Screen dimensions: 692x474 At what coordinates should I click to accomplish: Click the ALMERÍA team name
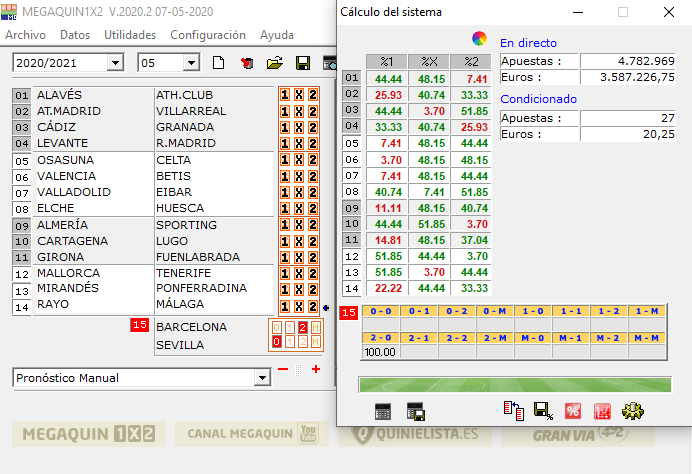pos(62,225)
